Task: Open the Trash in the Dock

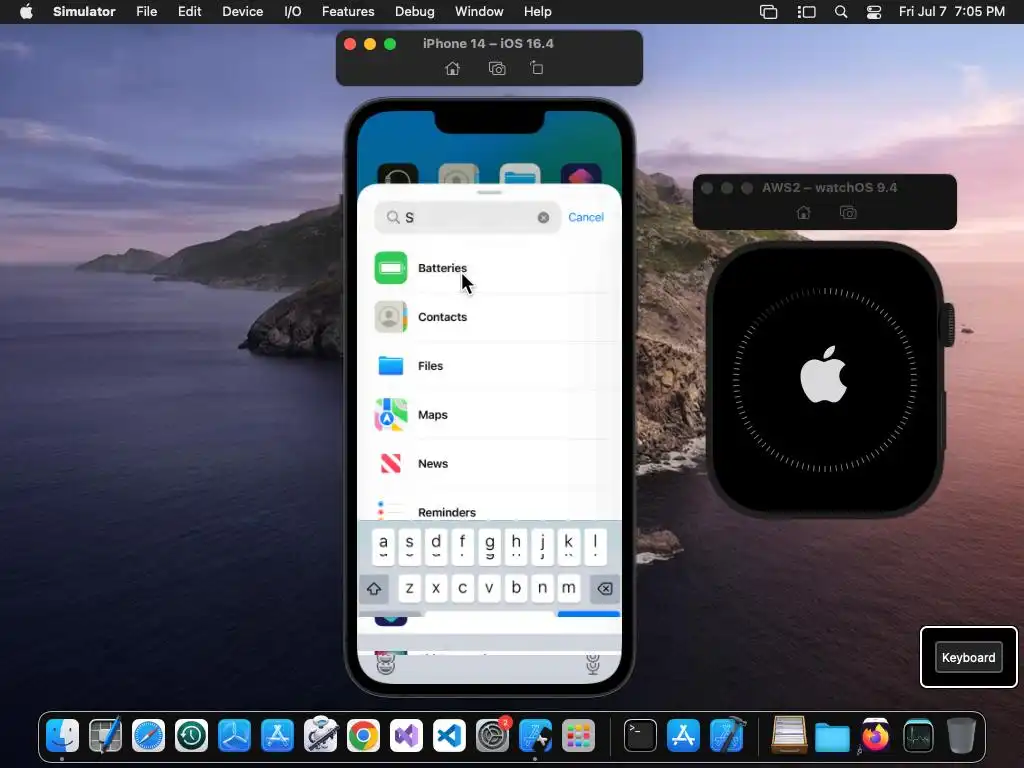Action: (961, 736)
